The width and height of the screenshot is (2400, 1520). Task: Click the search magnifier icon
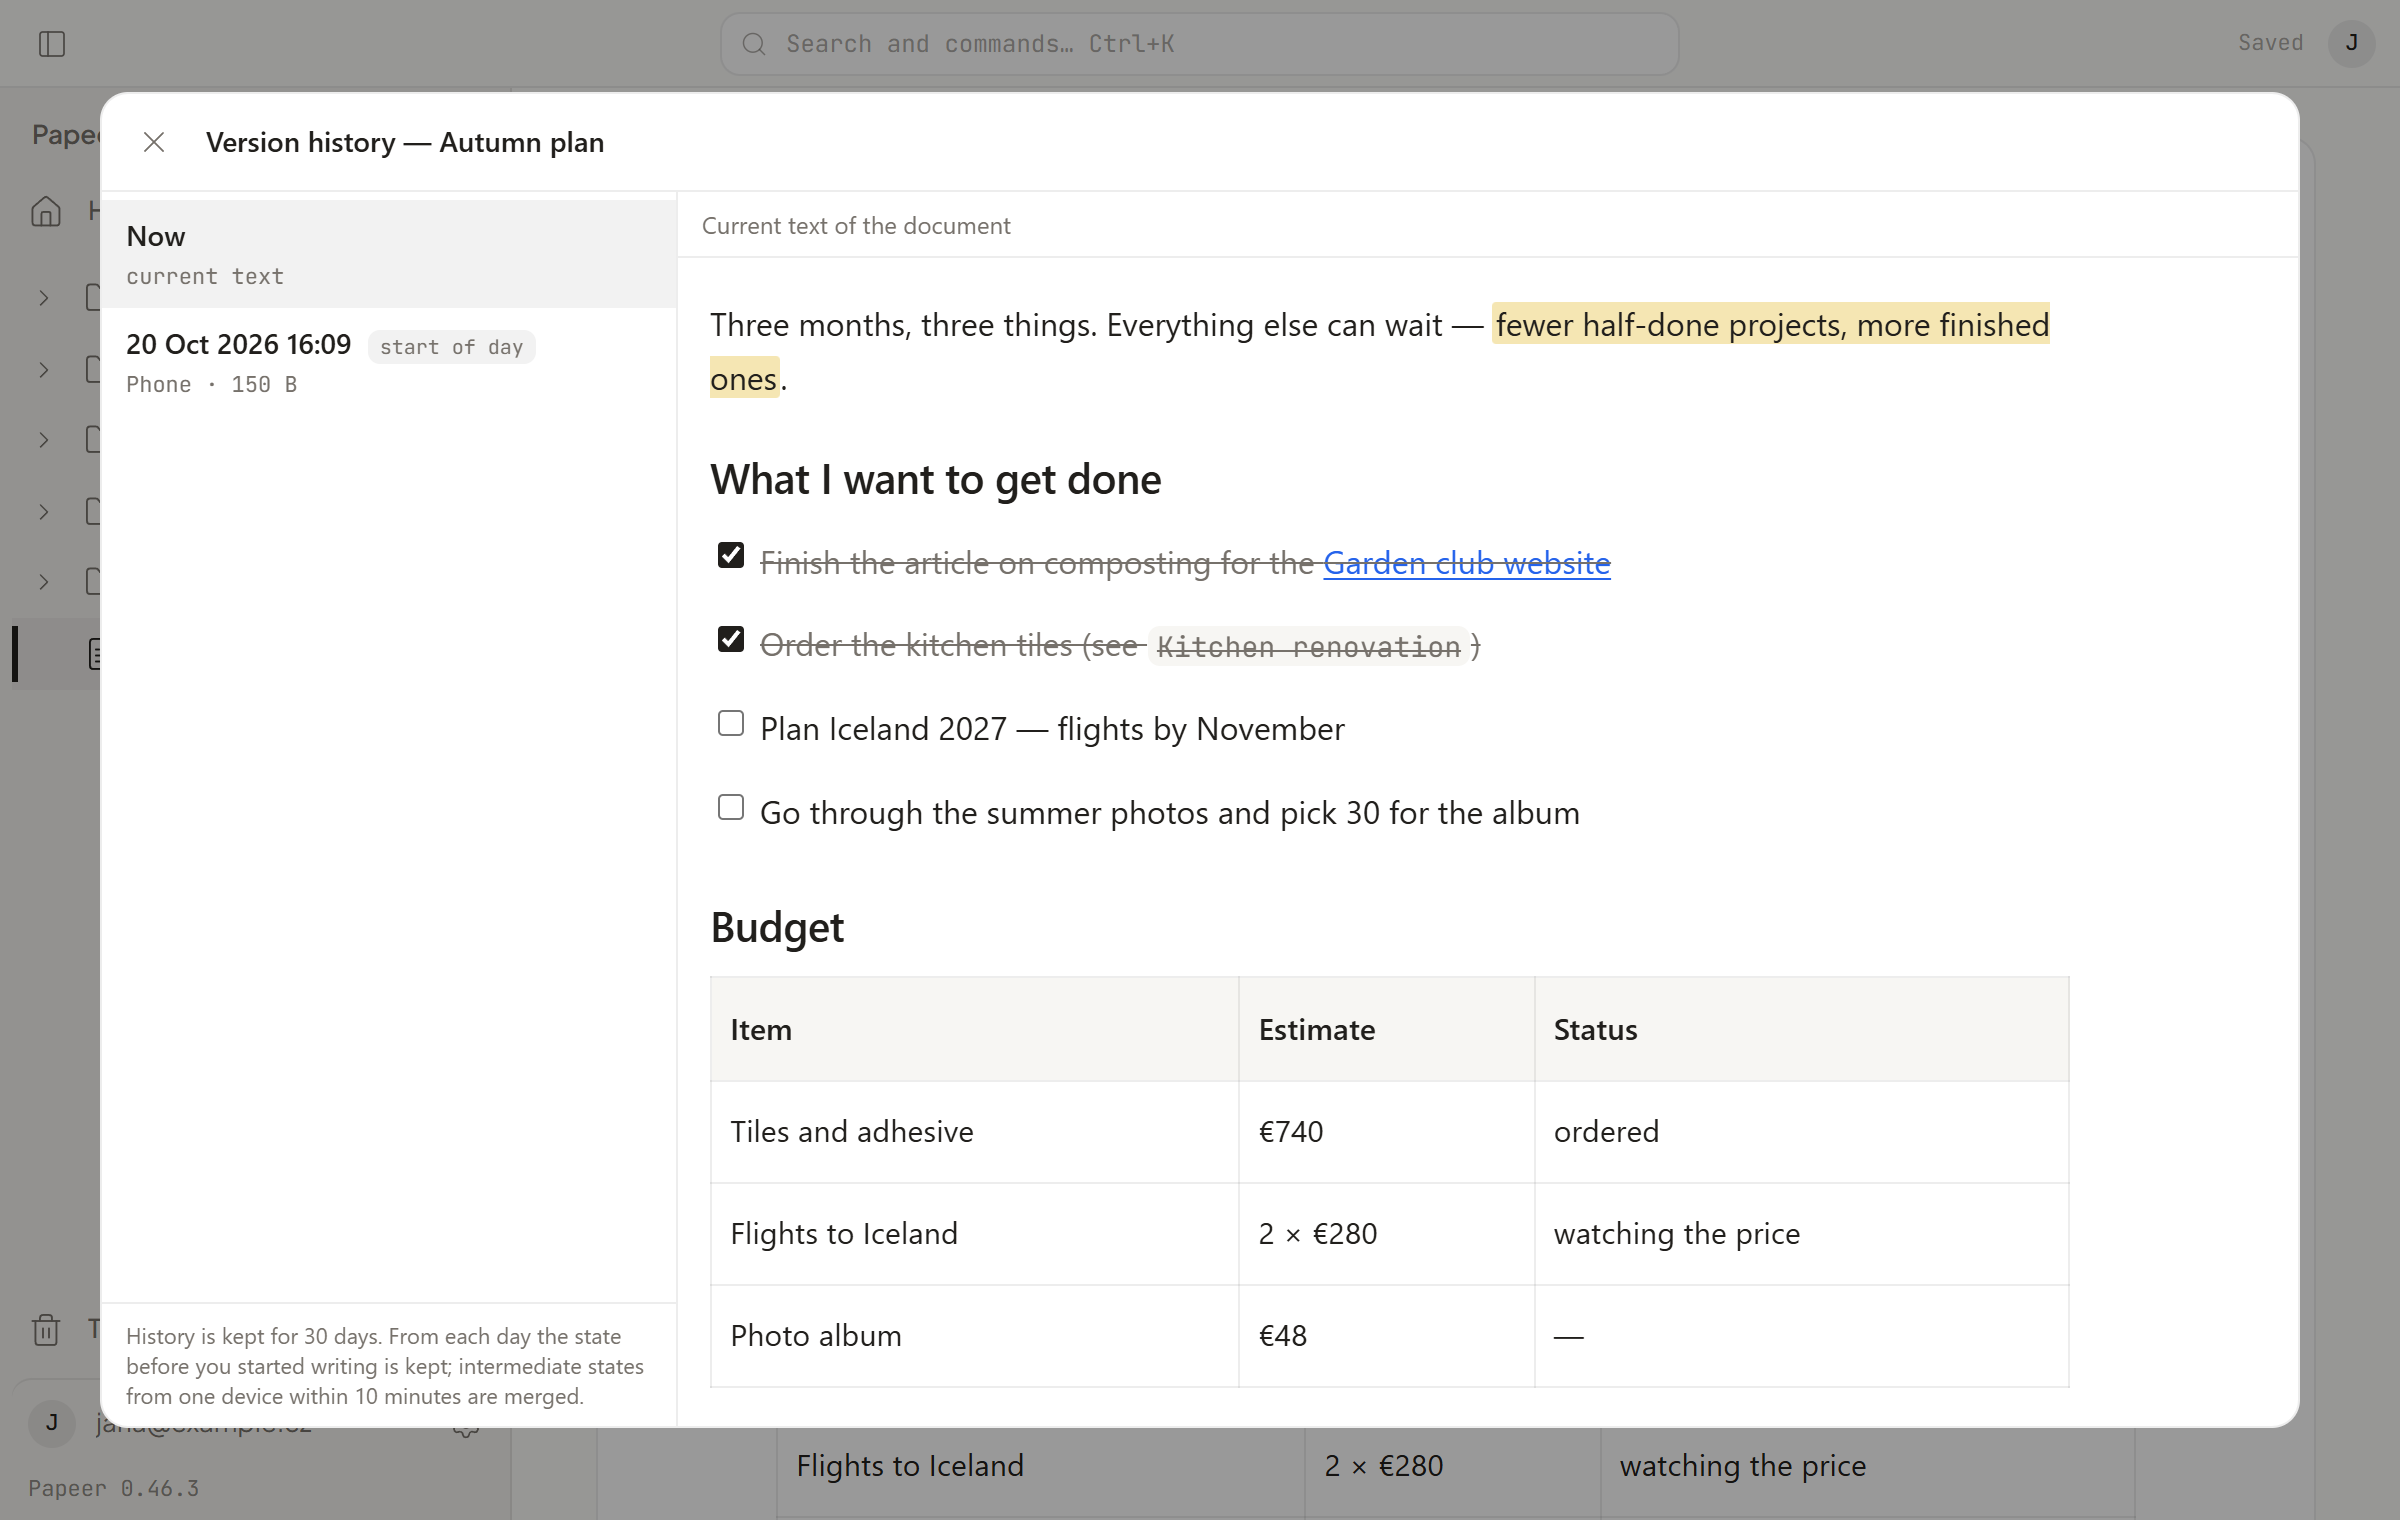(755, 44)
